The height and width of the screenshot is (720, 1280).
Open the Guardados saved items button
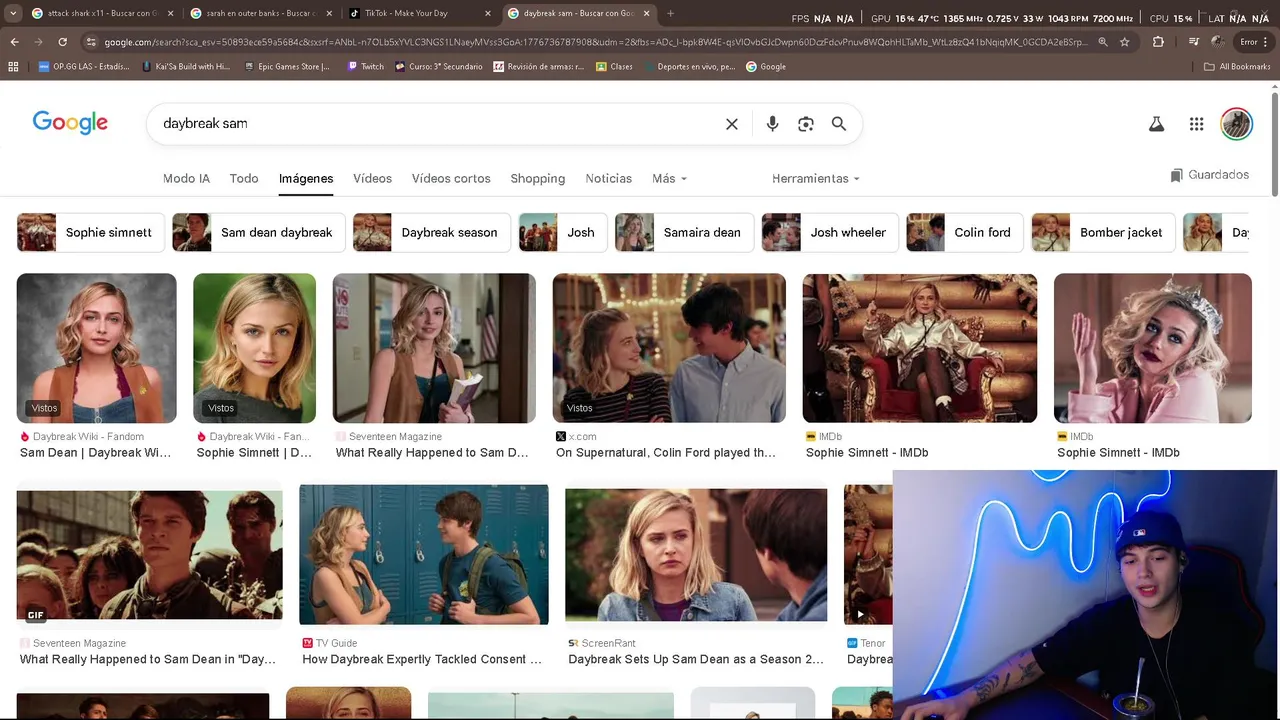click(x=1209, y=175)
